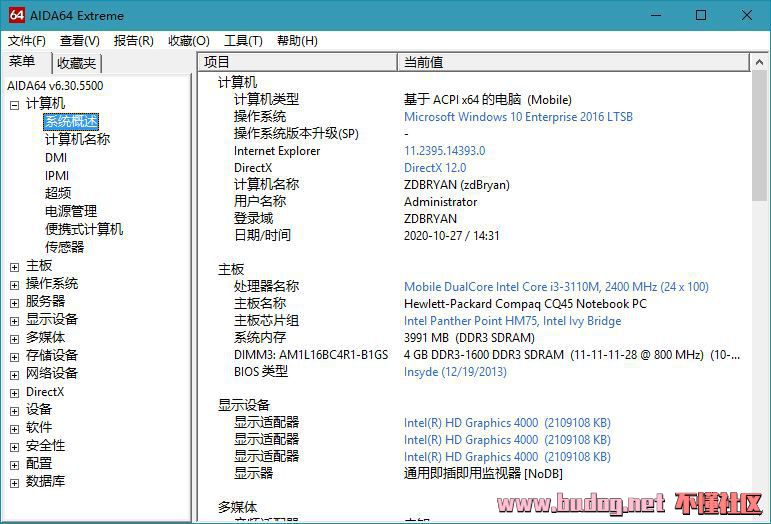Open the 收藏(O) menu
Viewport: 771px width, 524px height.
tap(189, 41)
